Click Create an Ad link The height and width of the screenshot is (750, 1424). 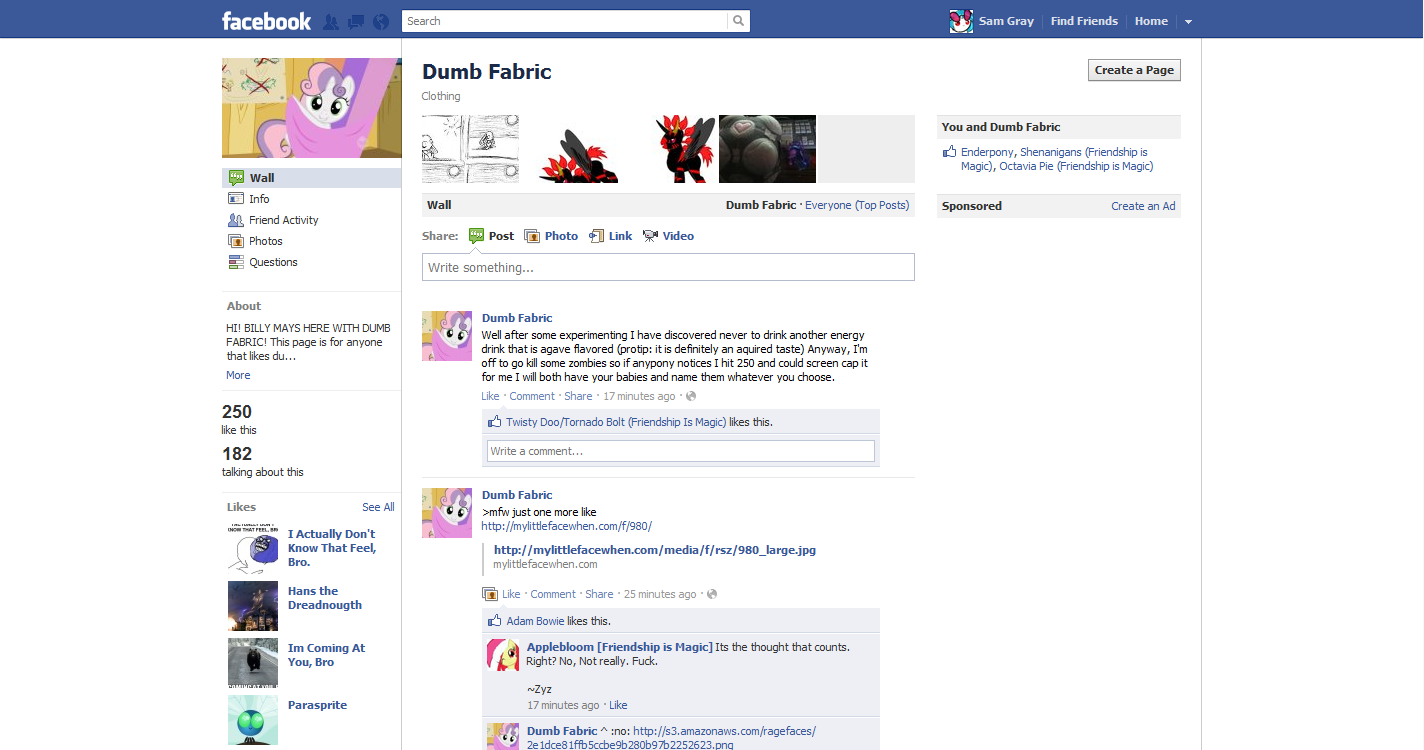point(1143,206)
